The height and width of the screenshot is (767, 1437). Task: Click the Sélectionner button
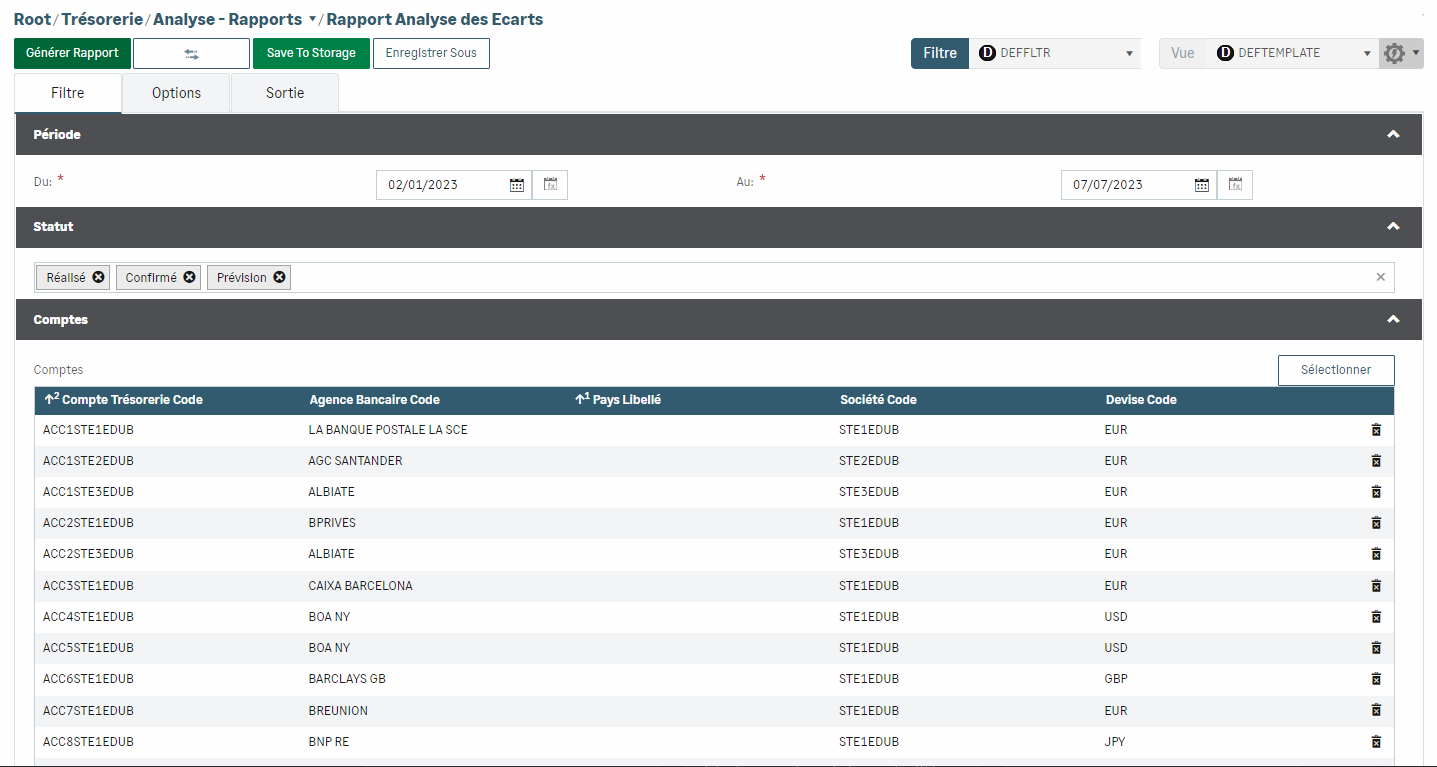coord(1336,370)
